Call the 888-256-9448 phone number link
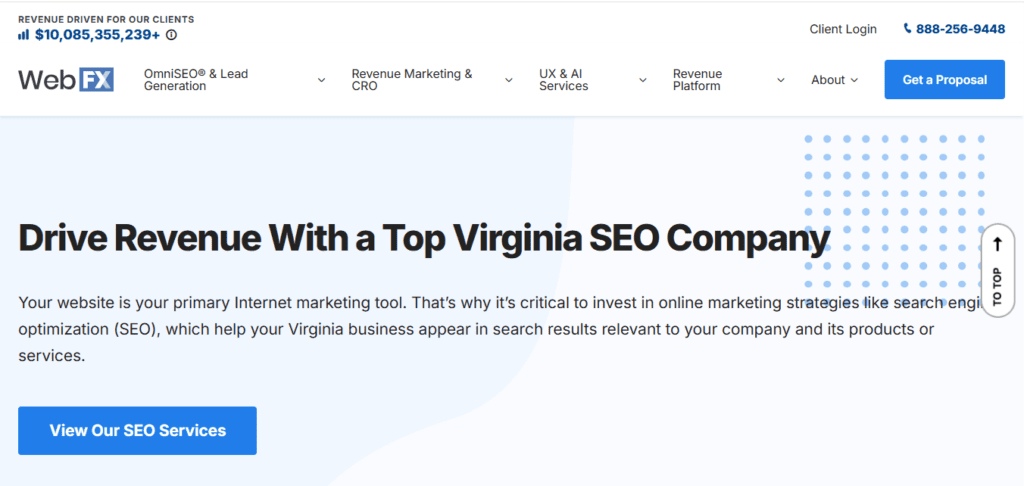Screen dimensions: 1024x486 tap(960, 29)
